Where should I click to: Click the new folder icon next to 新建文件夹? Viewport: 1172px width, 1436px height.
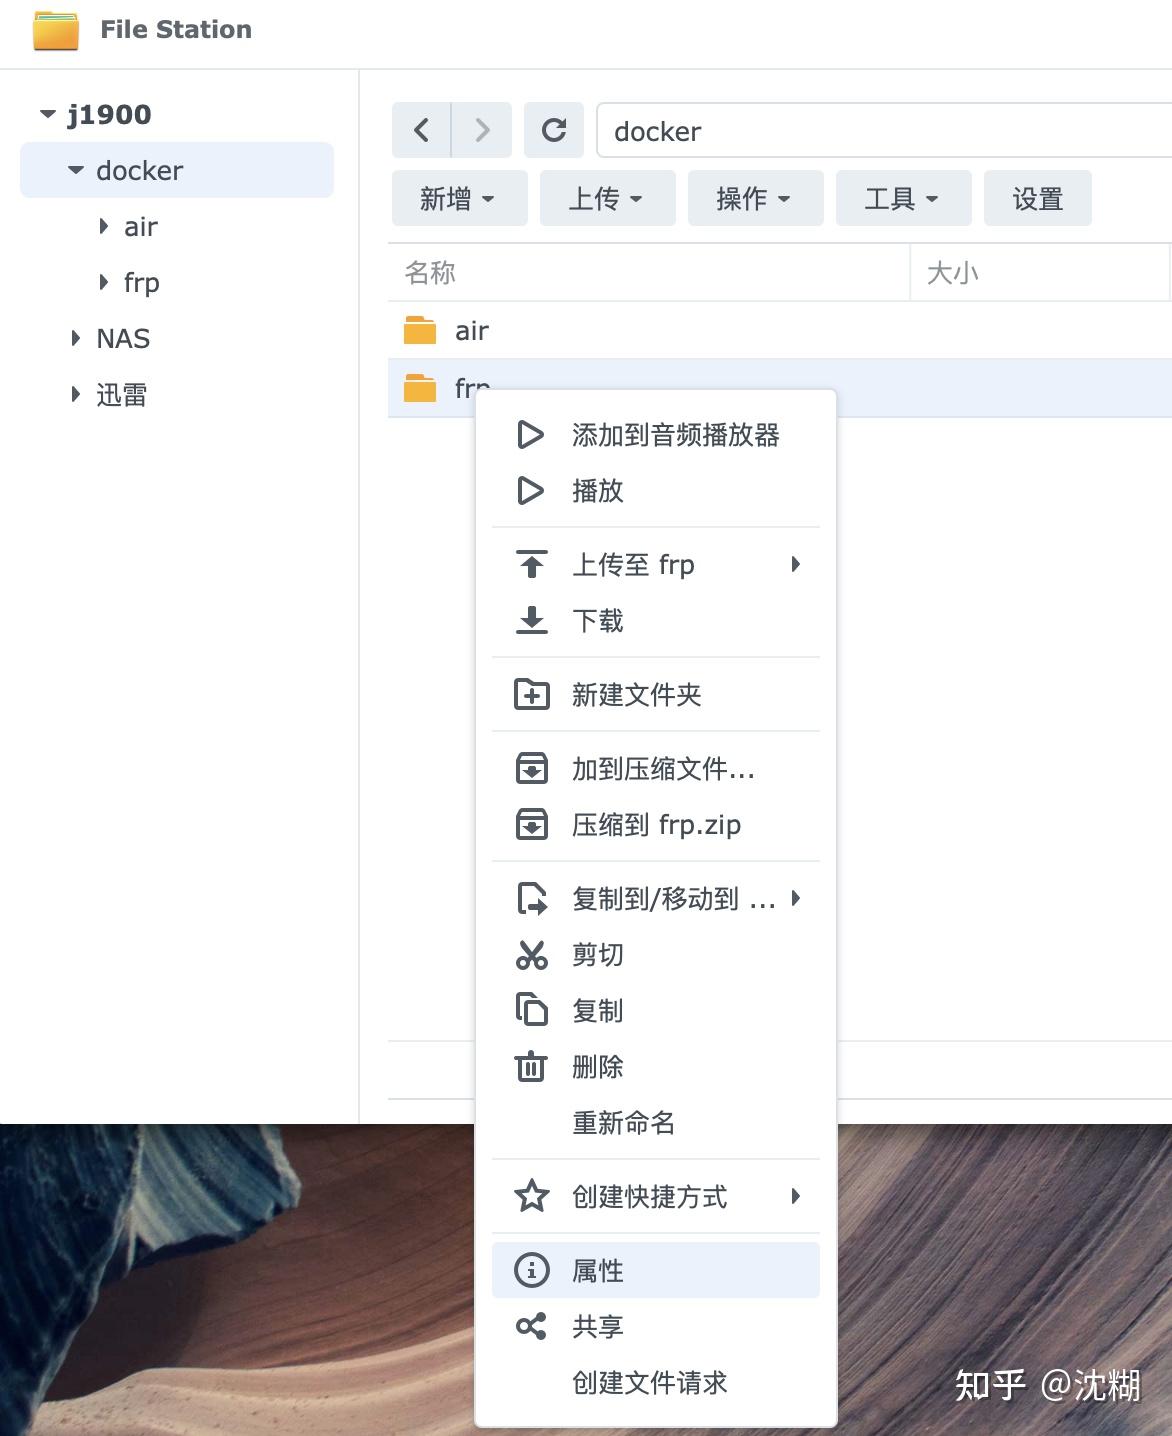tap(531, 694)
